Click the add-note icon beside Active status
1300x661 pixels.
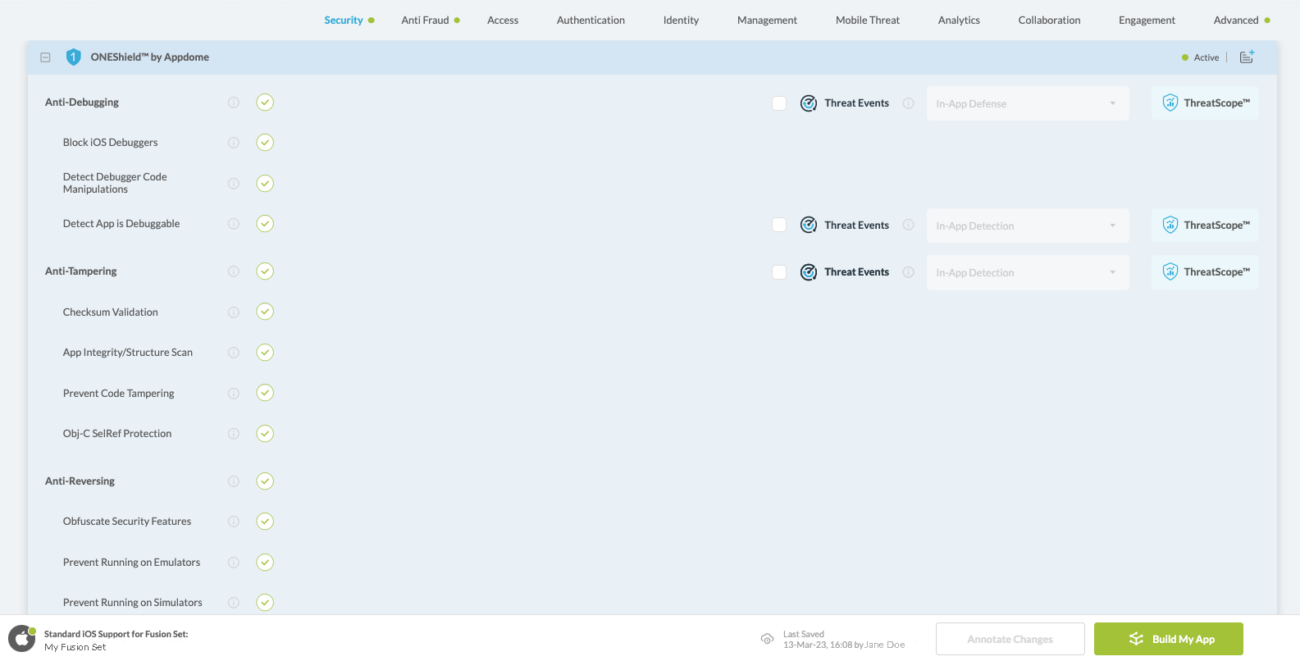tap(1246, 57)
